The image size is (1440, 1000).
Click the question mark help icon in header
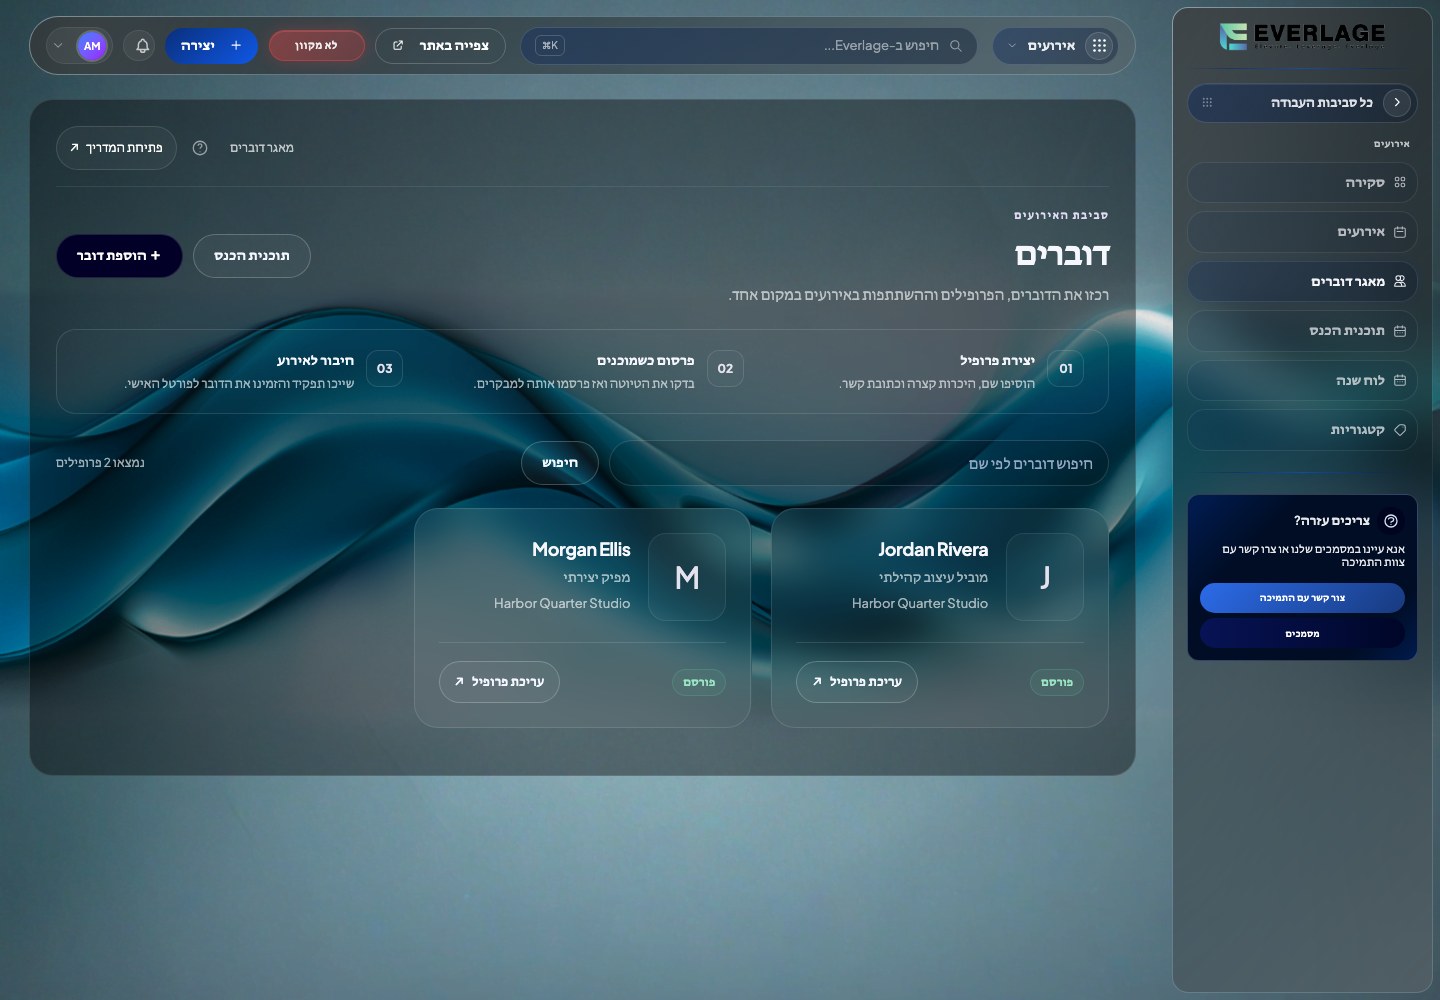pyautogui.click(x=200, y=148)
